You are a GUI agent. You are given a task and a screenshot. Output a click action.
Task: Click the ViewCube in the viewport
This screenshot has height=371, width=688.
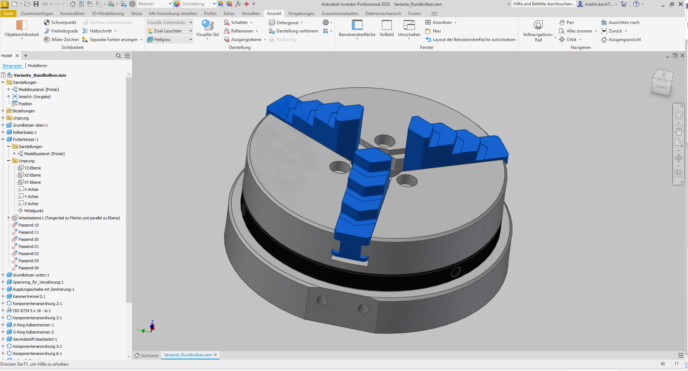(x=662, y=82)
